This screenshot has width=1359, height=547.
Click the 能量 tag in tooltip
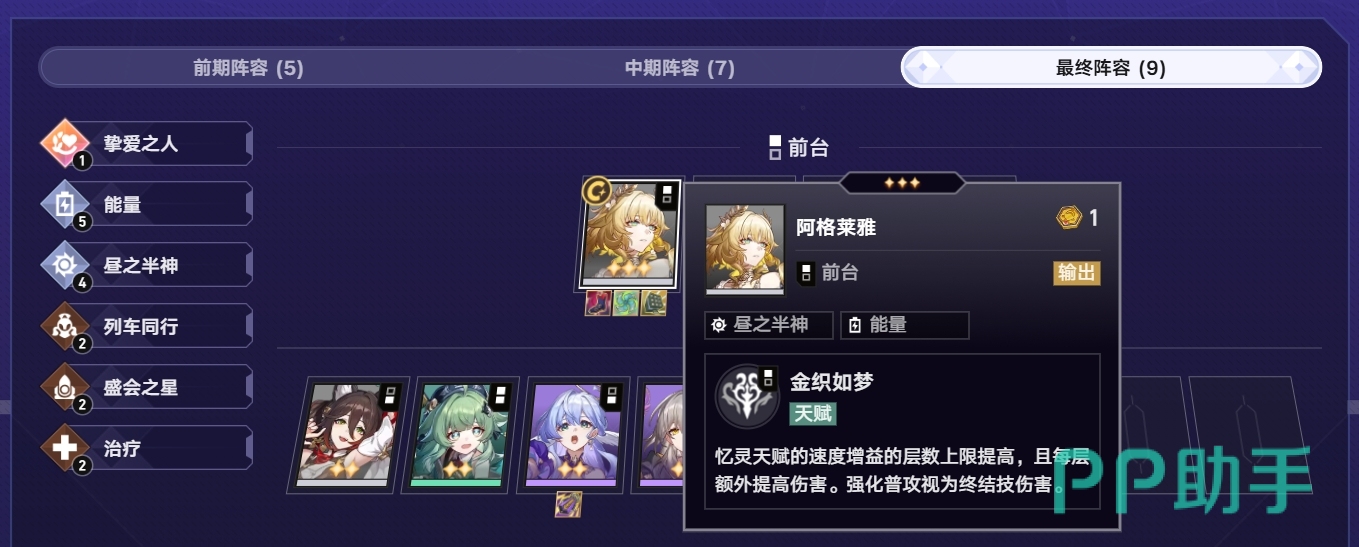pyautogui.click(x=905, y=325)
